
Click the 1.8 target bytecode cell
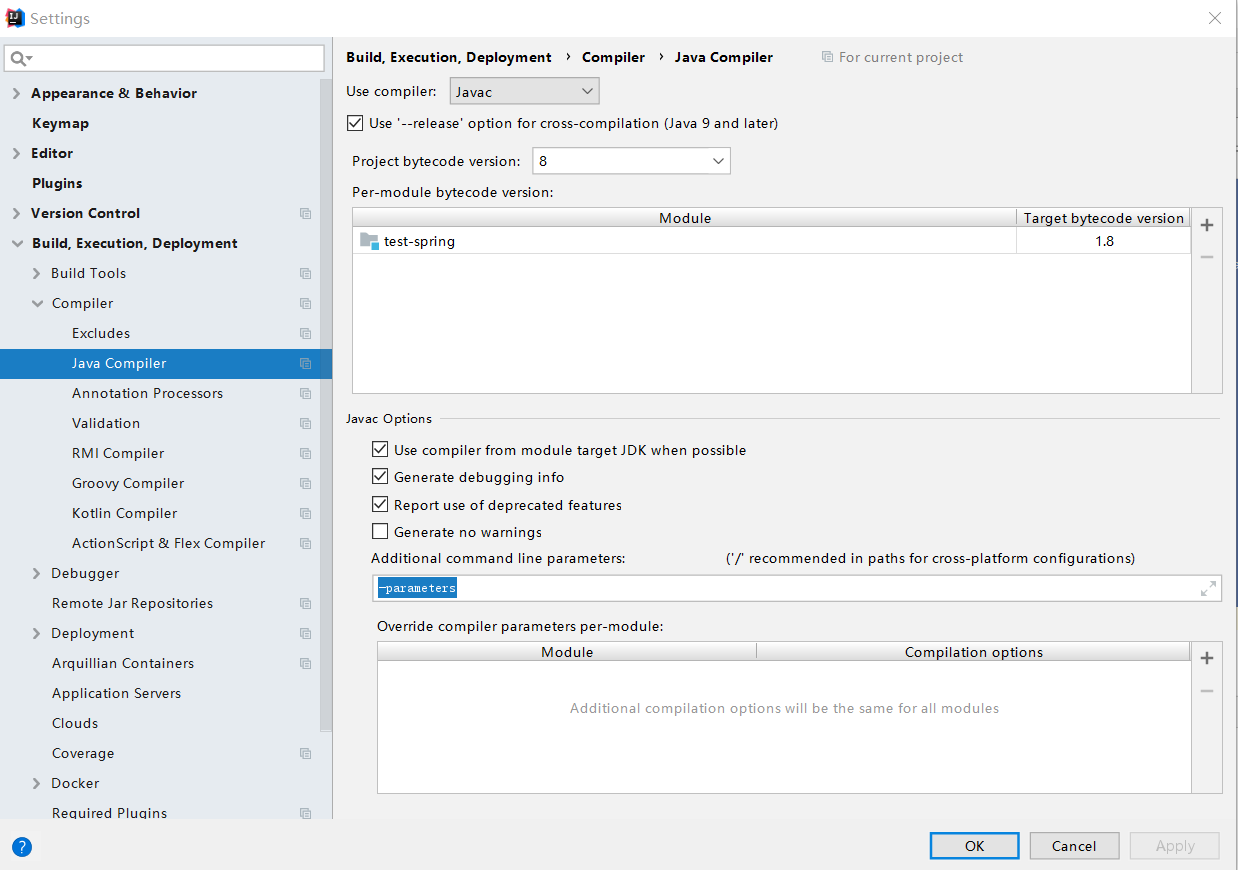1104,241
